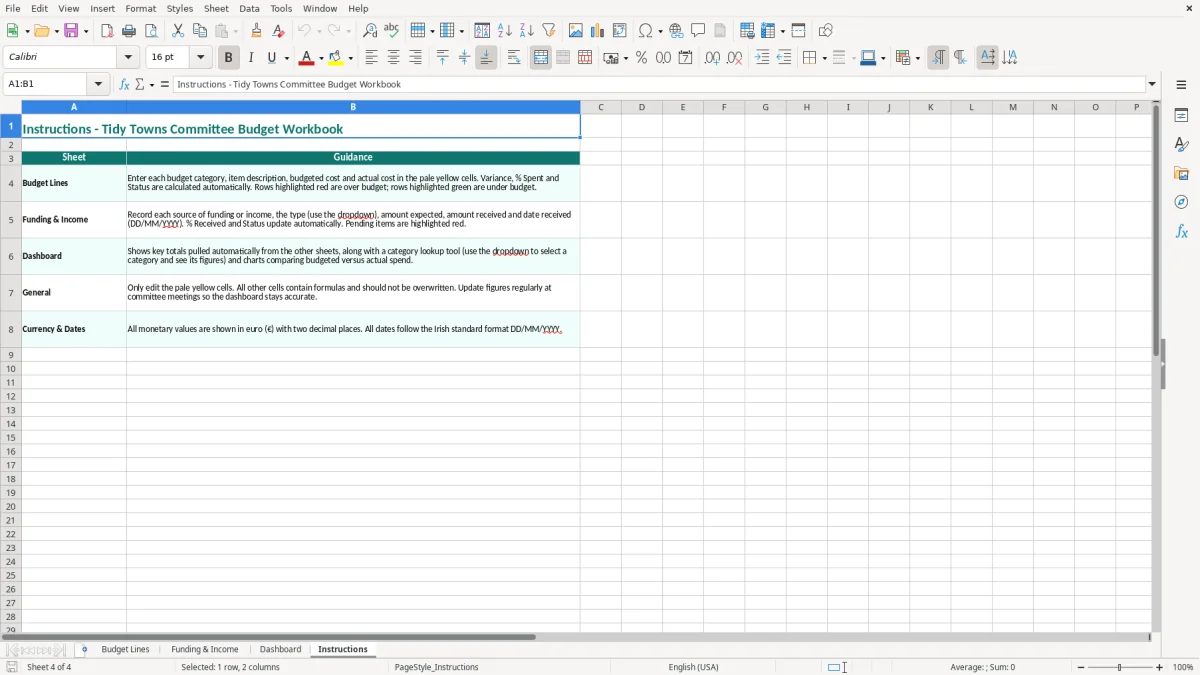Screen dimensions: 1200x675
Task: Toggle Wrap Text for the cell
Action: (x=514, y=58)
